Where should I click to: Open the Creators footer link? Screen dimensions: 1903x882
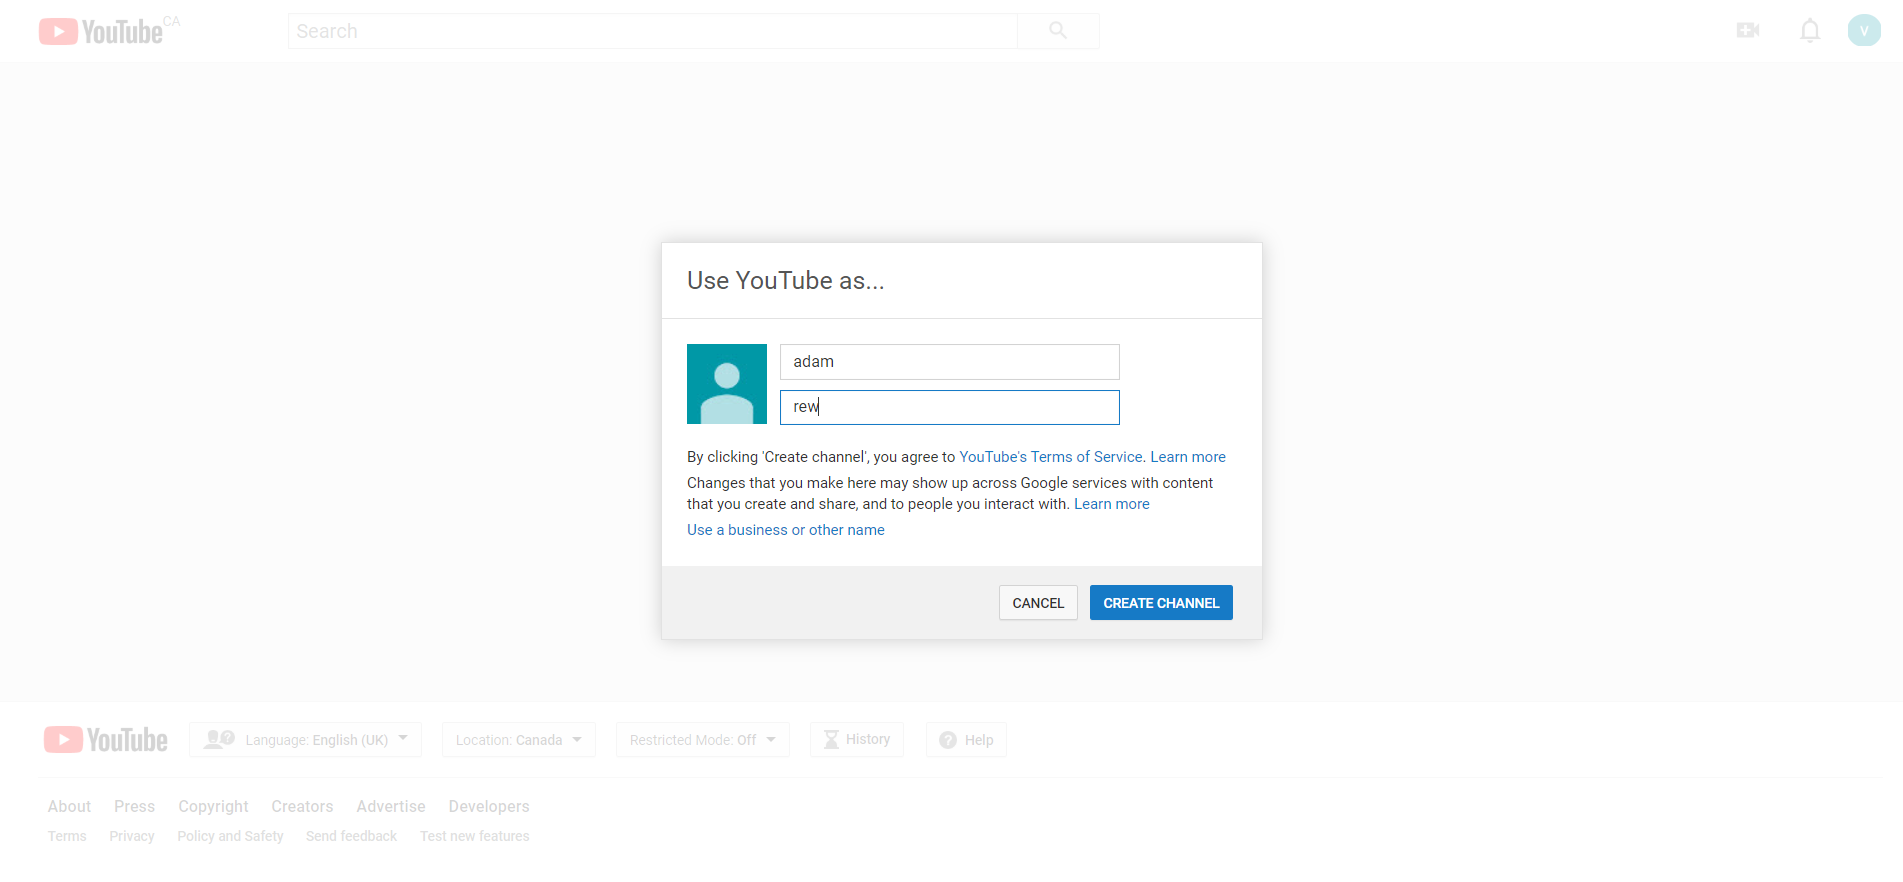pos(302,806)
